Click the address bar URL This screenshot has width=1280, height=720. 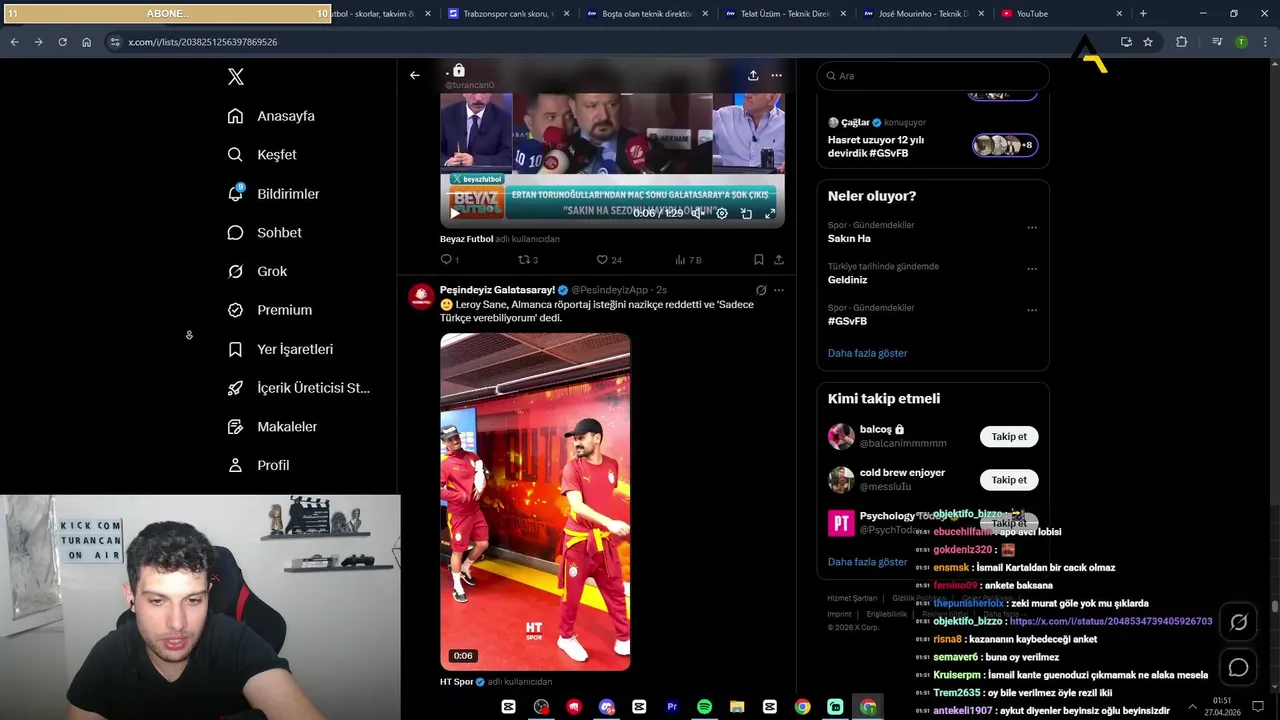click(x=203, y=42)
